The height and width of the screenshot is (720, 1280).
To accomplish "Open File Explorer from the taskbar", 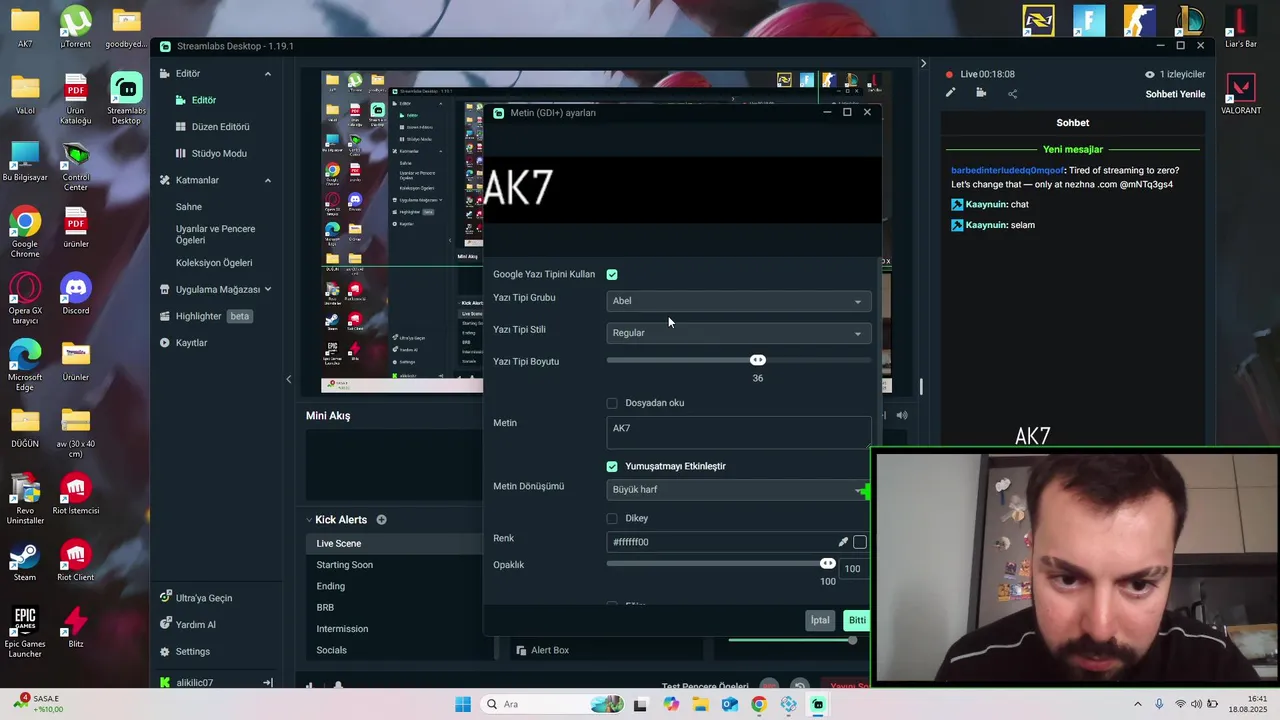I will click(700, 704).
